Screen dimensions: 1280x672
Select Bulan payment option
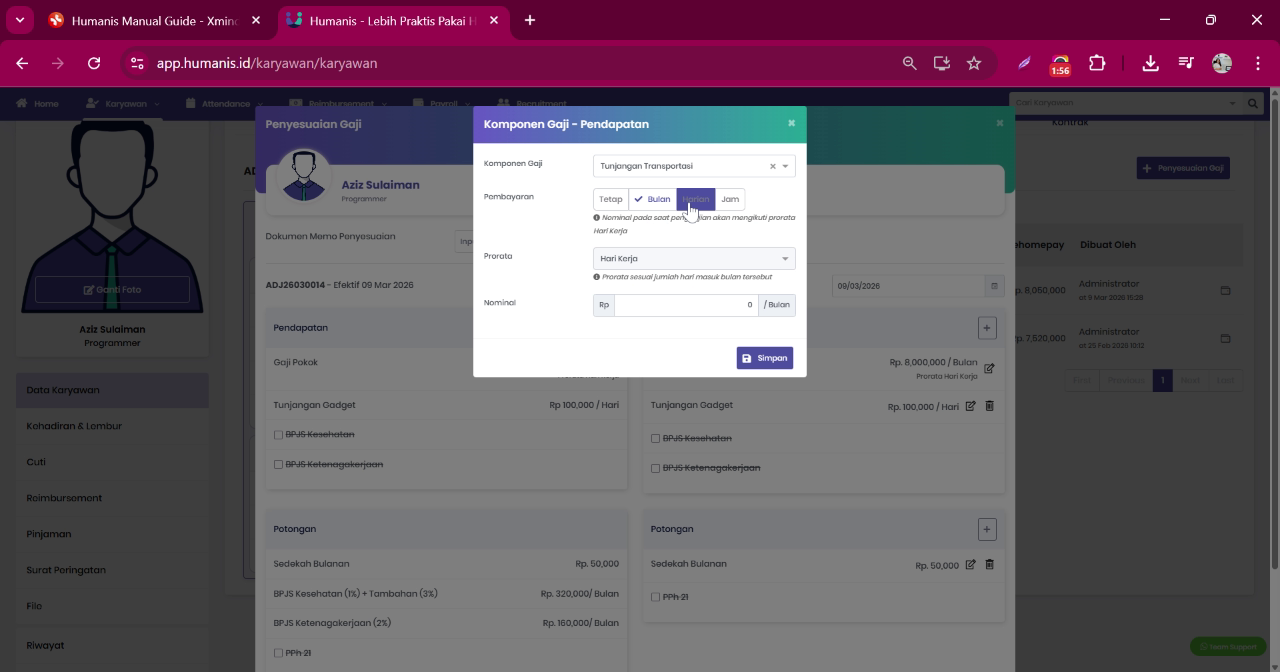[x=652, y=199]
